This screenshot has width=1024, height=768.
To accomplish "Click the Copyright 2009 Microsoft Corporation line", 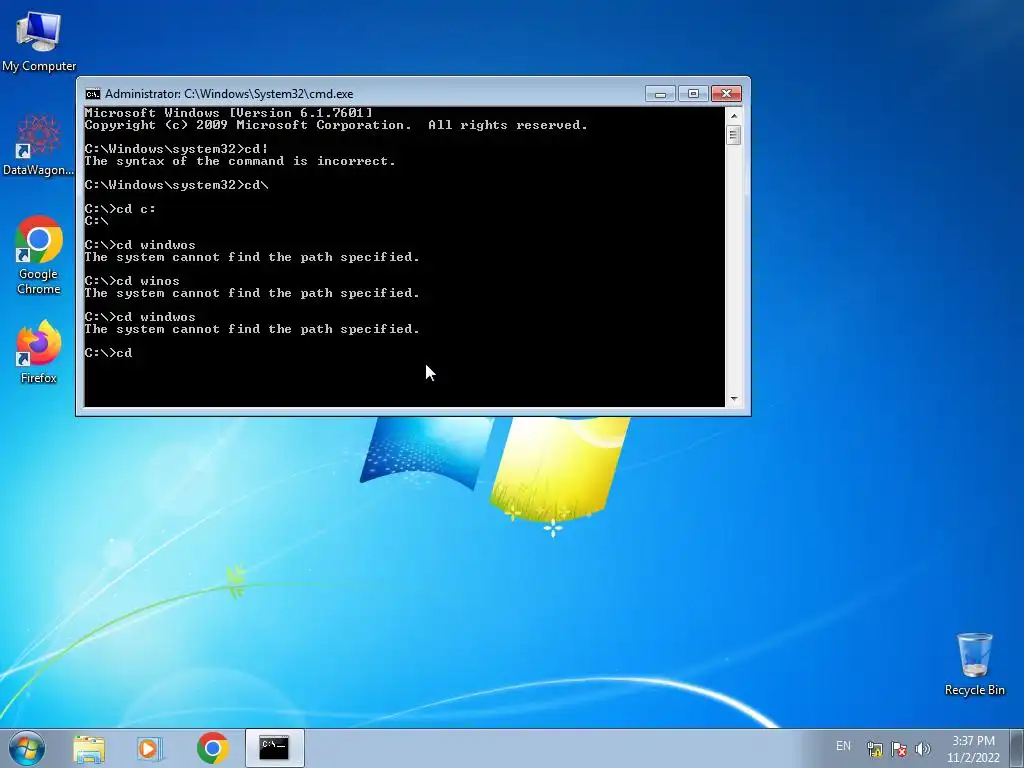I will click(336, 125).
